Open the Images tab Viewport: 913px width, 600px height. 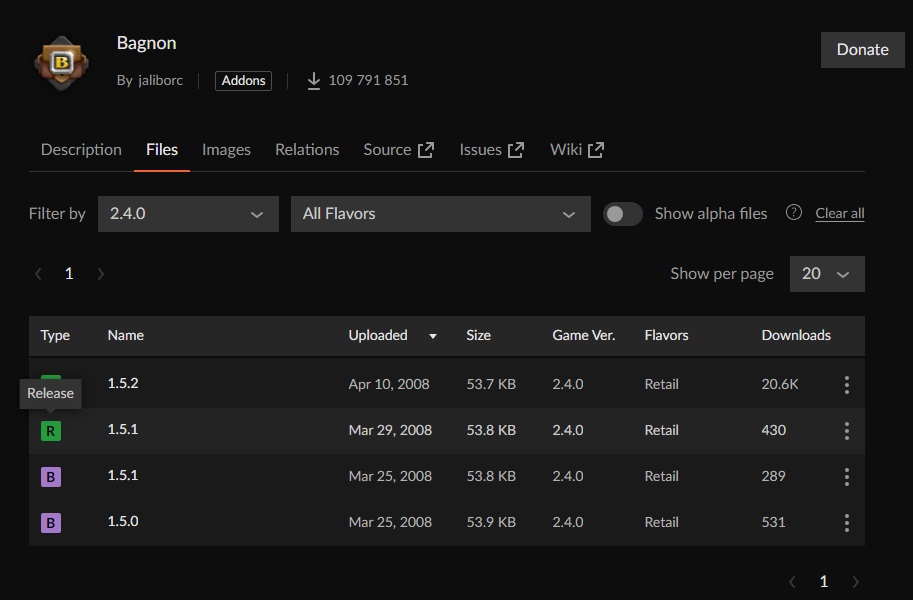[226, 150]
